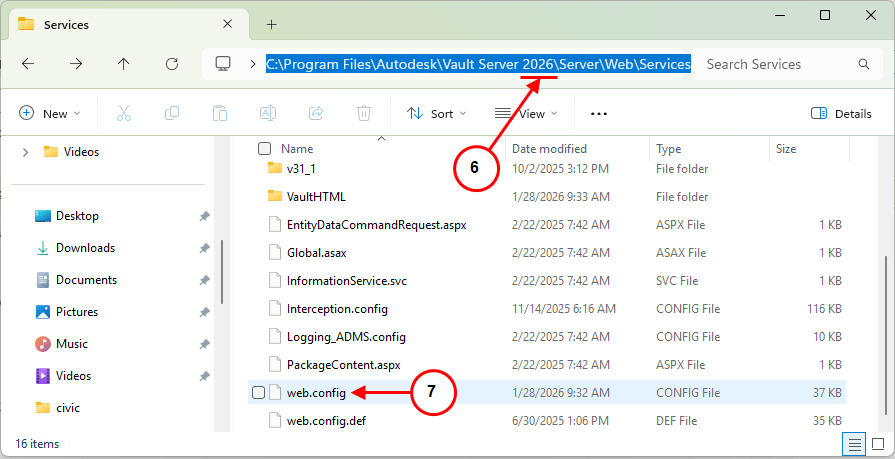Screen dimensions: 895x459
Task: Select the Logging_ADMS.config file
Action: (346, 336)
